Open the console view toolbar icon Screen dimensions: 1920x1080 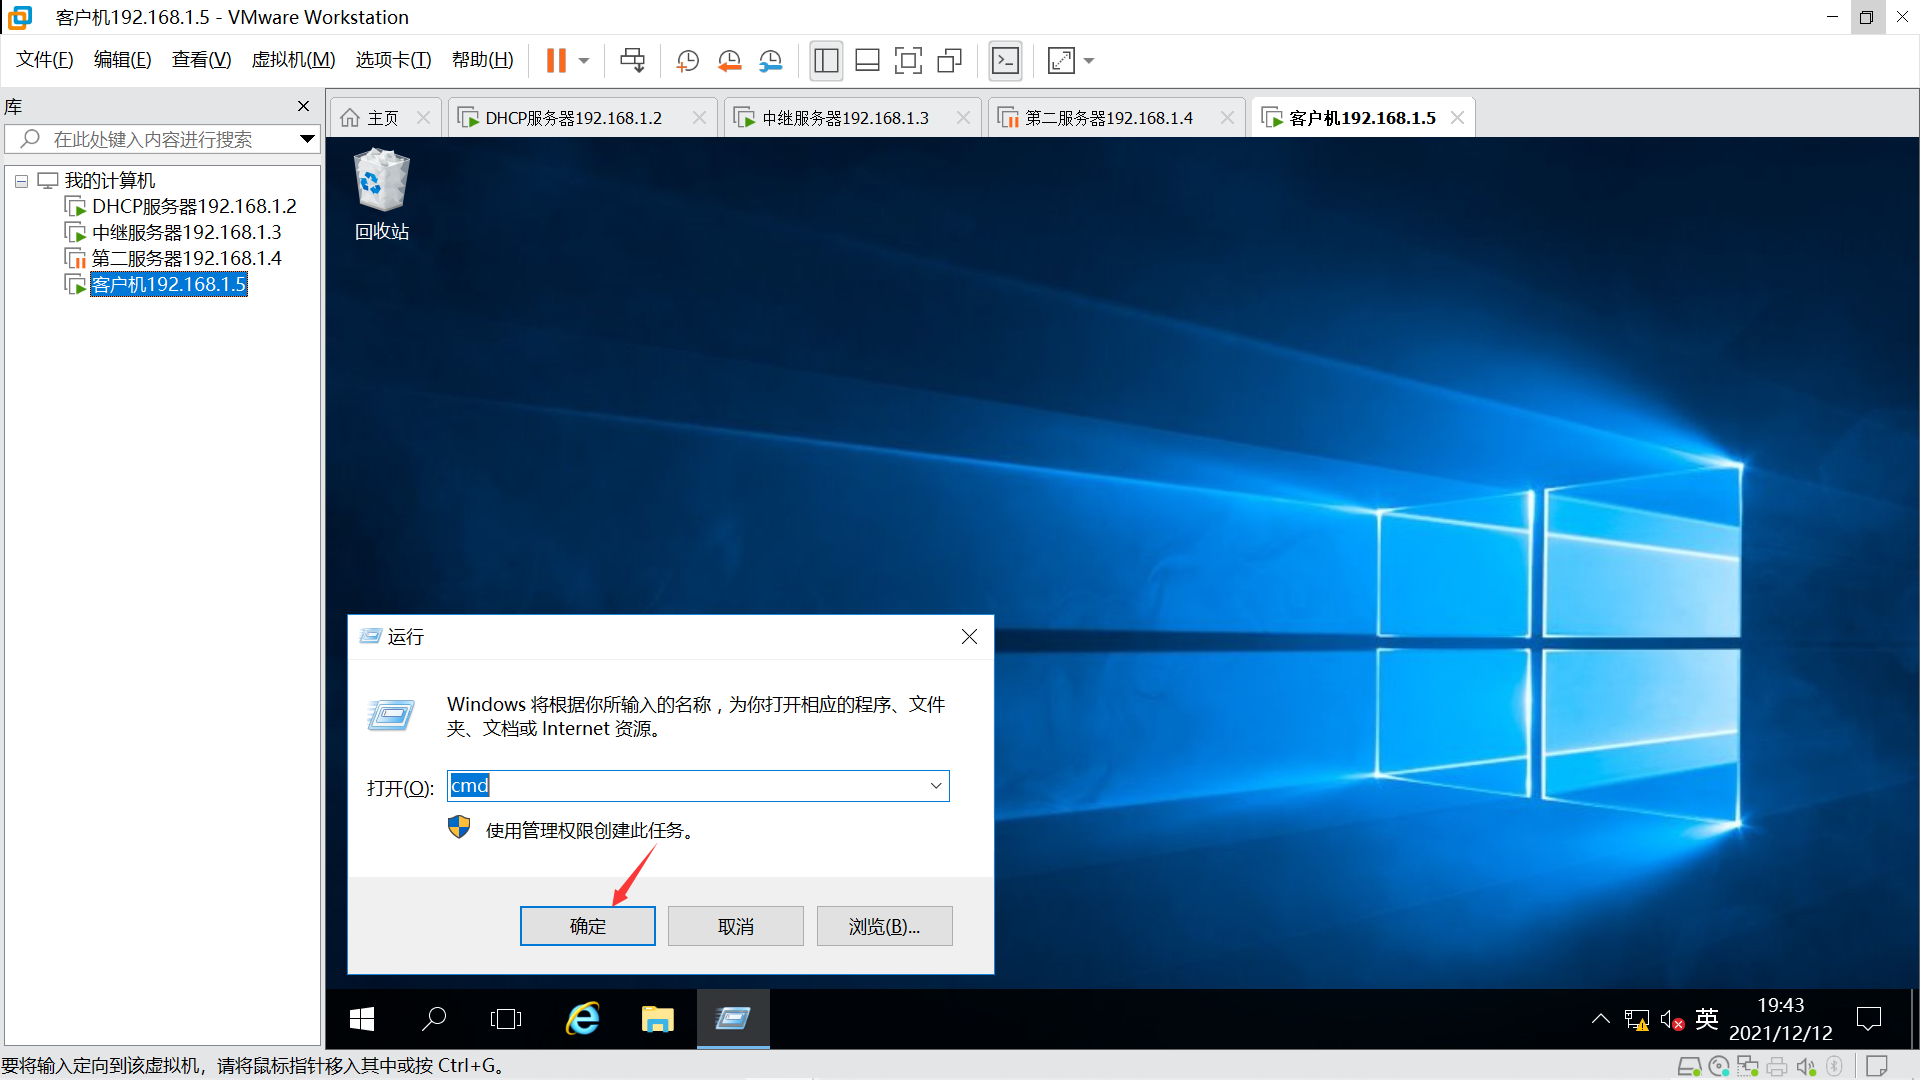[x=1005, y=61]
